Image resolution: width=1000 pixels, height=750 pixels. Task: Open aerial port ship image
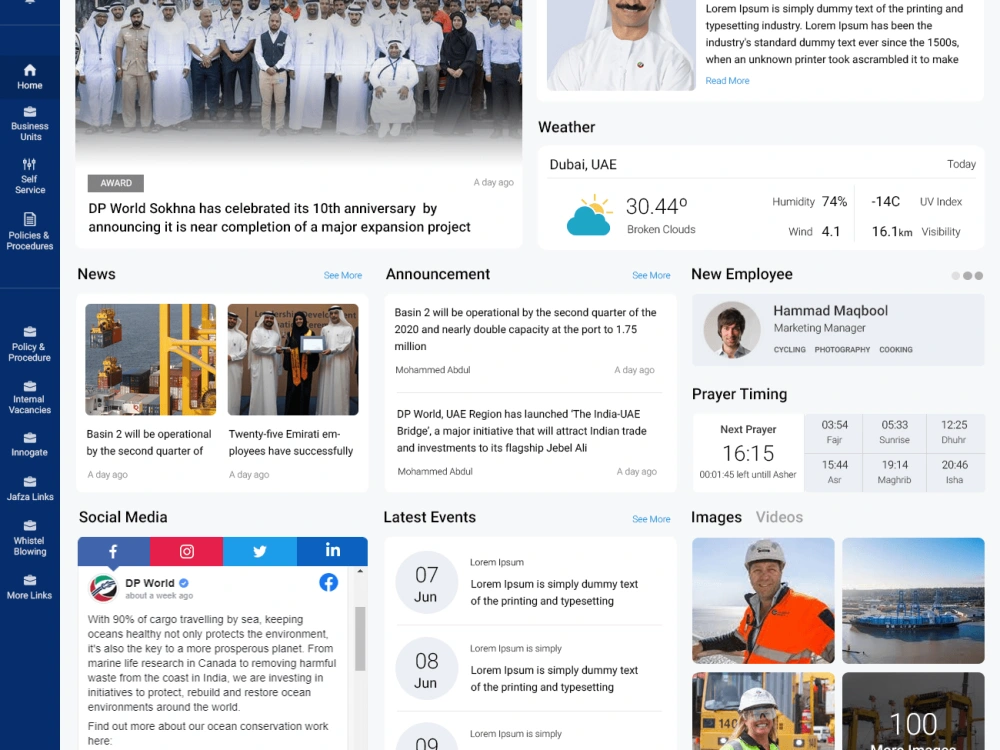tap(913, 601)
